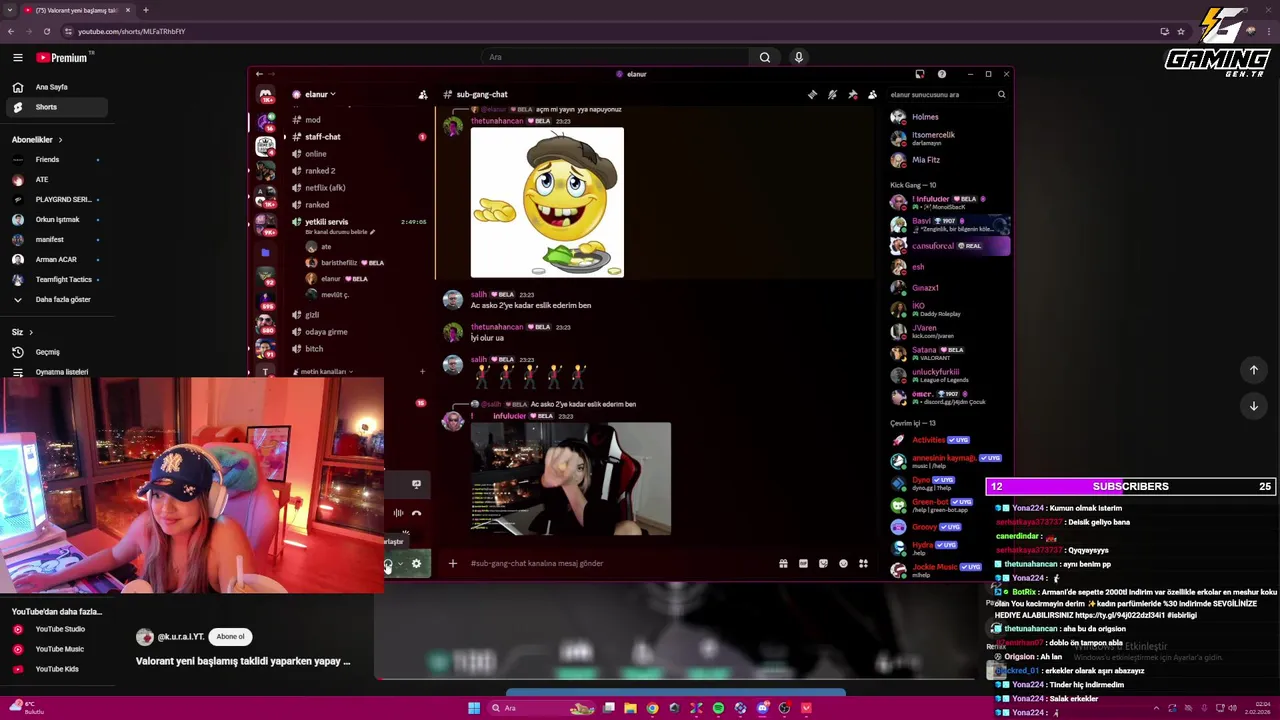Open the browser tab search dropdown
The image size is (1280, 720).
click(10, 10)
